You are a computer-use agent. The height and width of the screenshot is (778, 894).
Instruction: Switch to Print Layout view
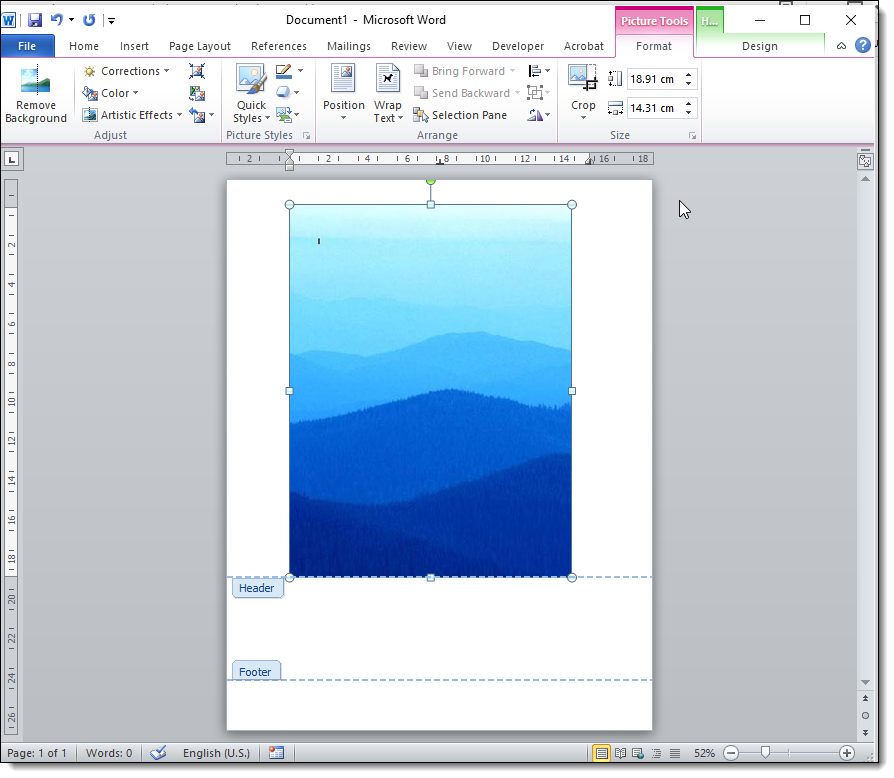[601, 753]
